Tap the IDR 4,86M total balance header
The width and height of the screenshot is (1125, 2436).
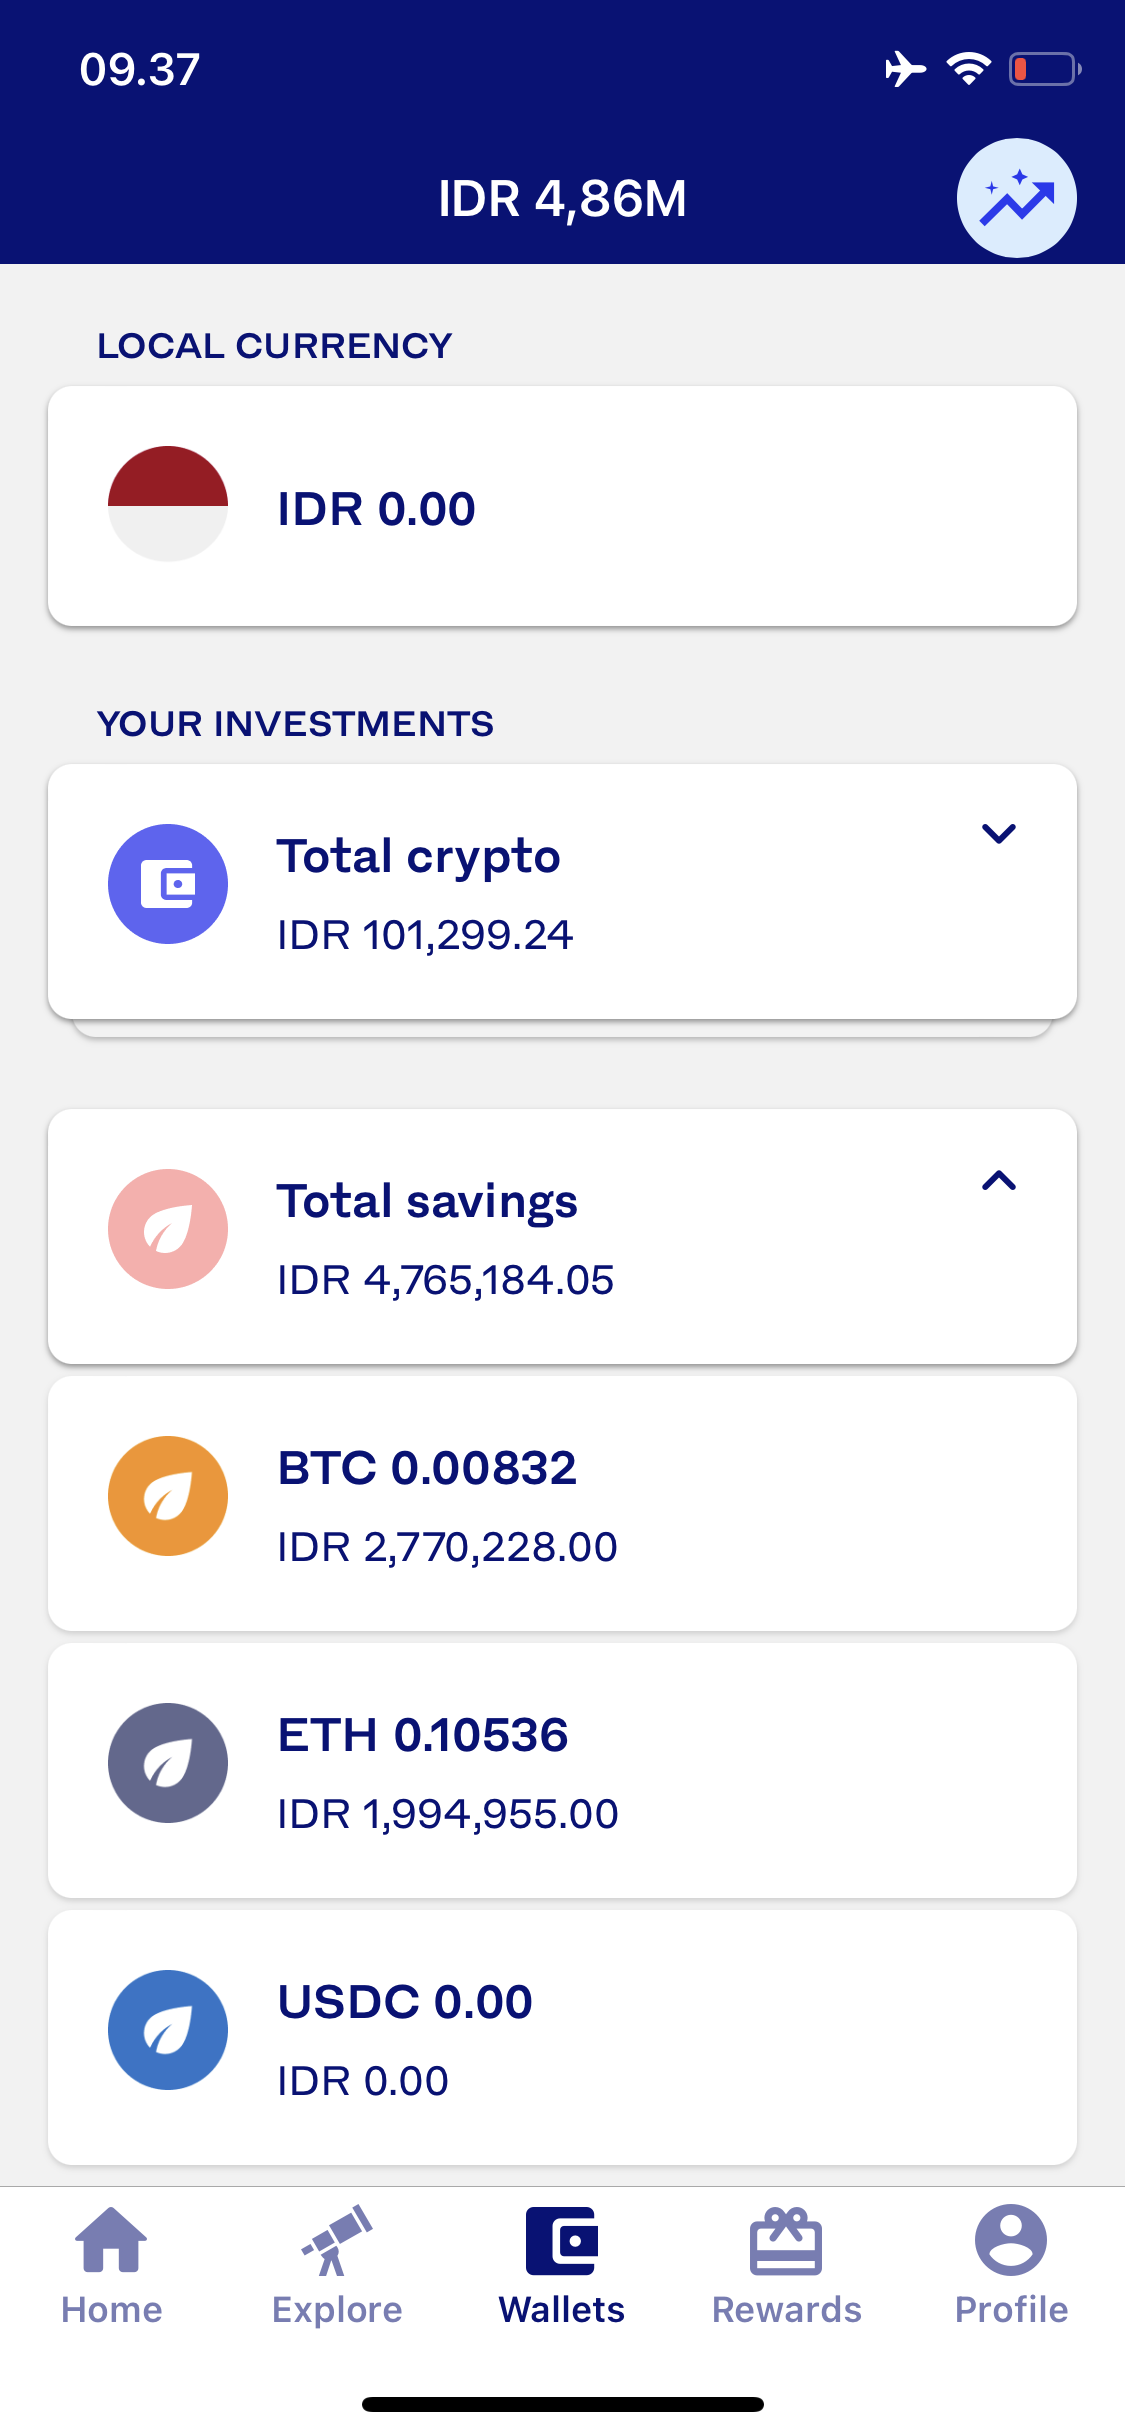pyautogui.click(x=562, y=199)
